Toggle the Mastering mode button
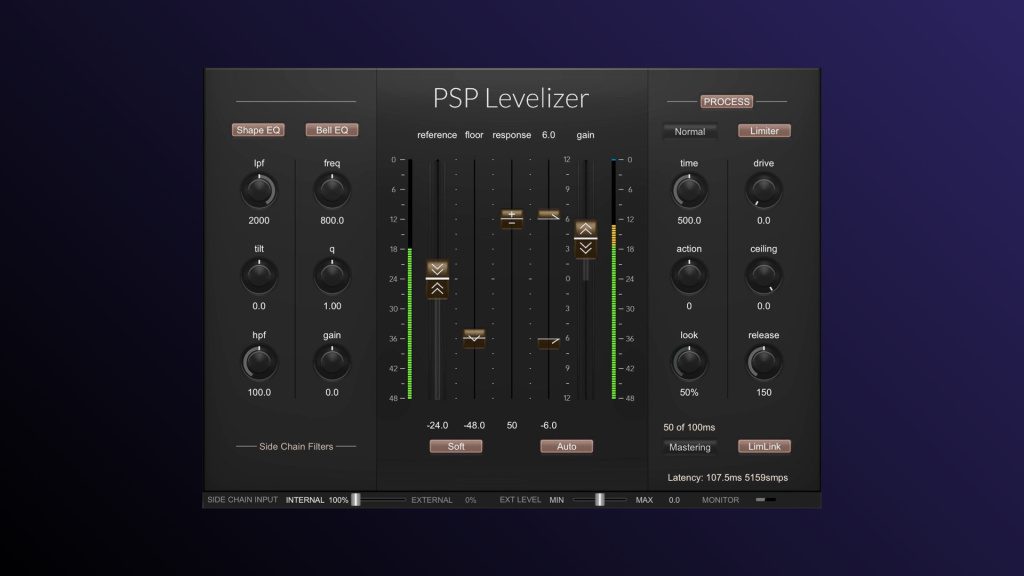Screen dimensions: 1024x576 point(690,447)
